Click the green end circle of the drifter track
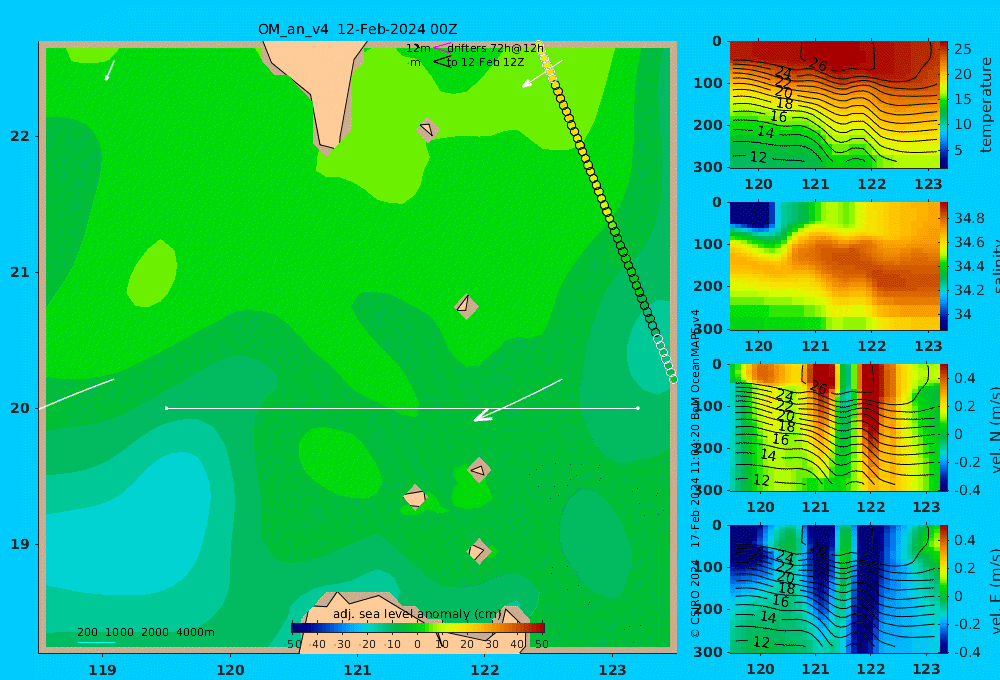The image size is (1000, 680). pyautogui.click(x=673, y=380)
